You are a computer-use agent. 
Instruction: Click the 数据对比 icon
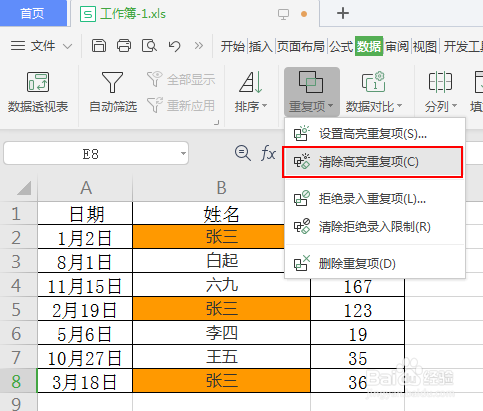pos(373,82)
